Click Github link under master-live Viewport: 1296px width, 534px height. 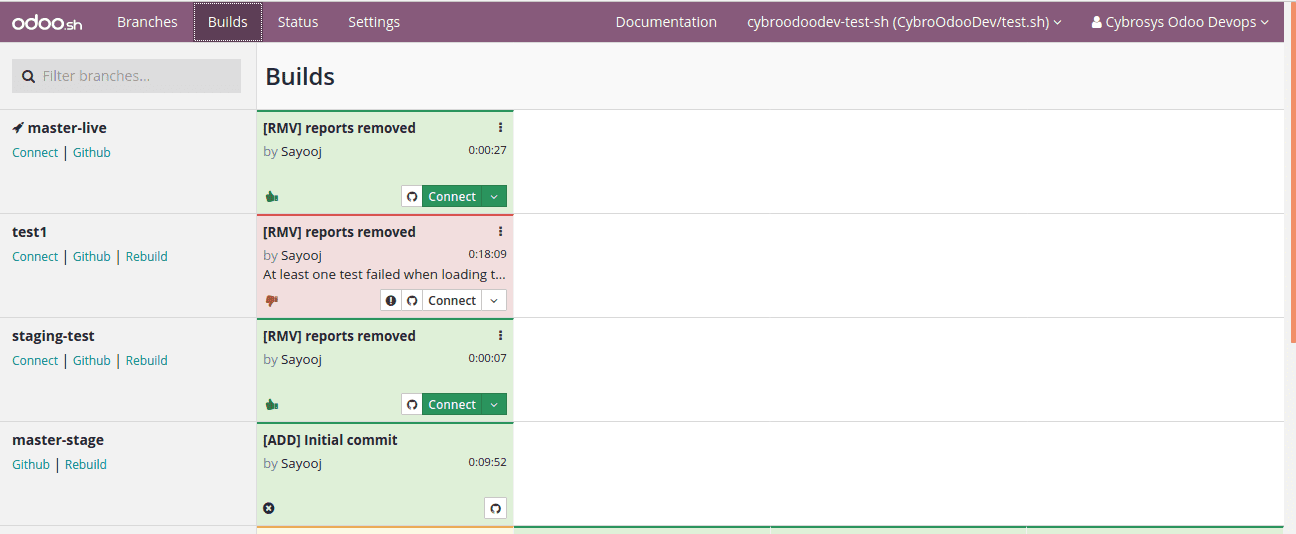click(x=92, y=153)
